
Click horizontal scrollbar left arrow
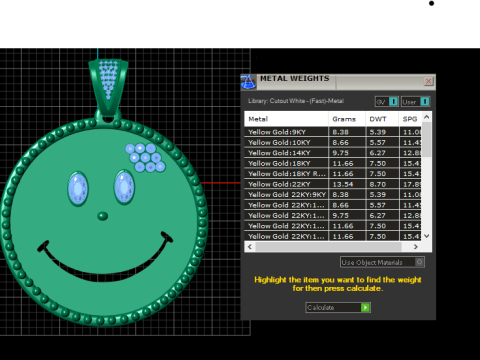click(x=250, y=247)
